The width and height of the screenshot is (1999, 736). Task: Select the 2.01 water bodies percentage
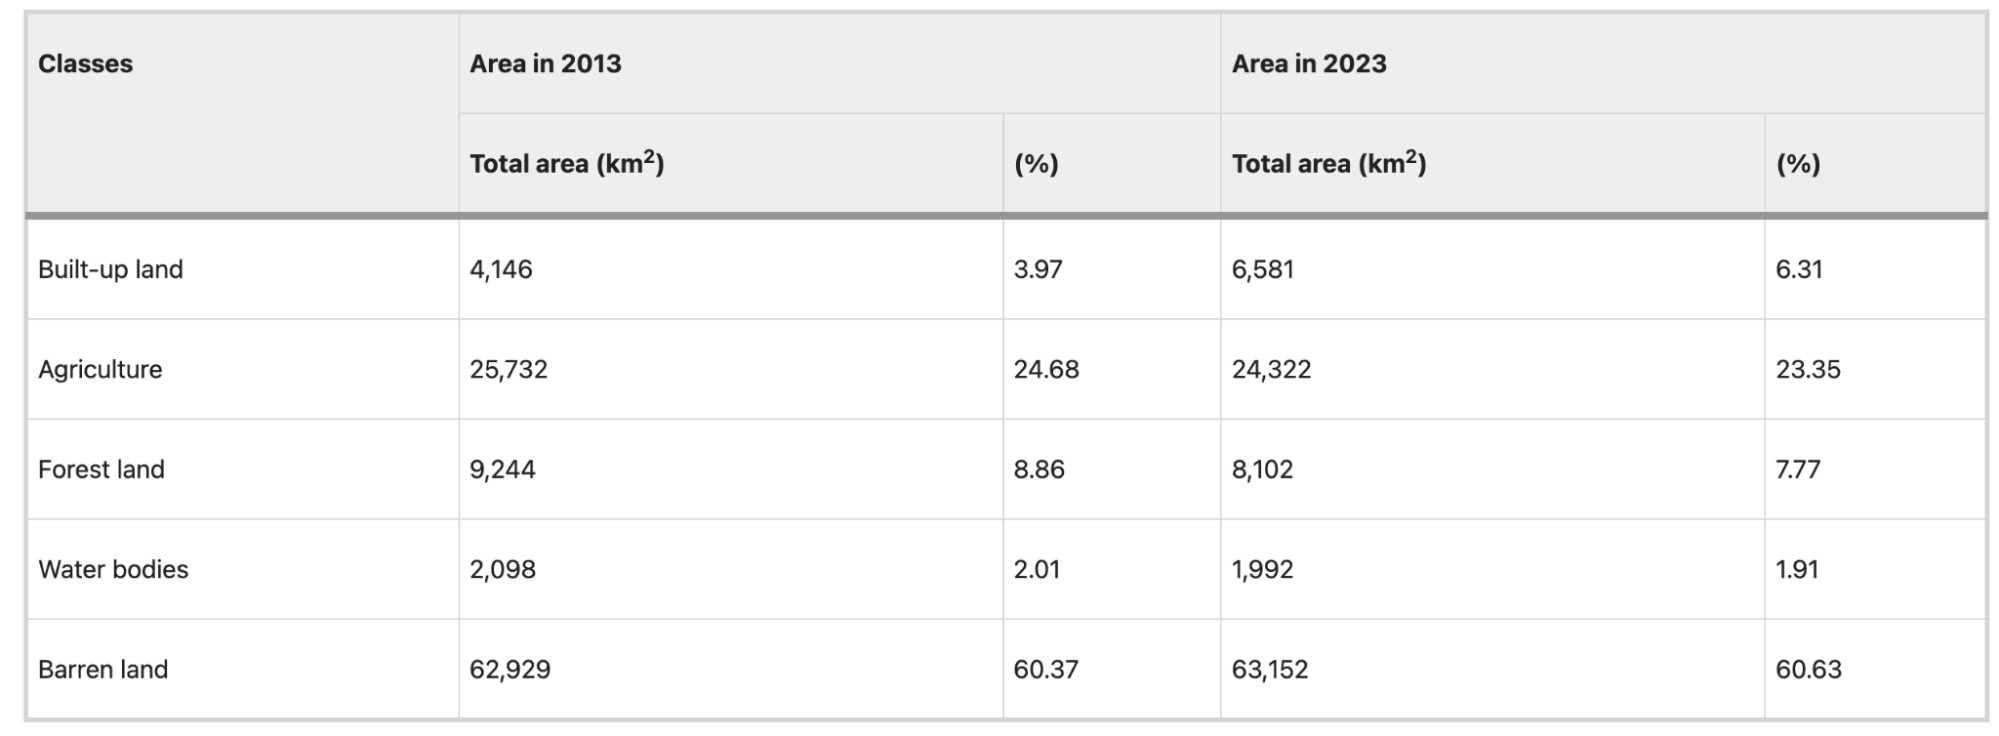click(1037, 569)
